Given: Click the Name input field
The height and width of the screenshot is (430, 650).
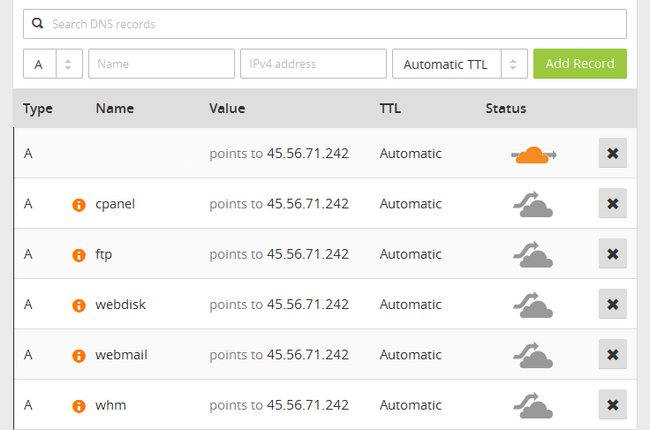Looking at the screenshot, I should pyautogui.click(x=161, y=64).
